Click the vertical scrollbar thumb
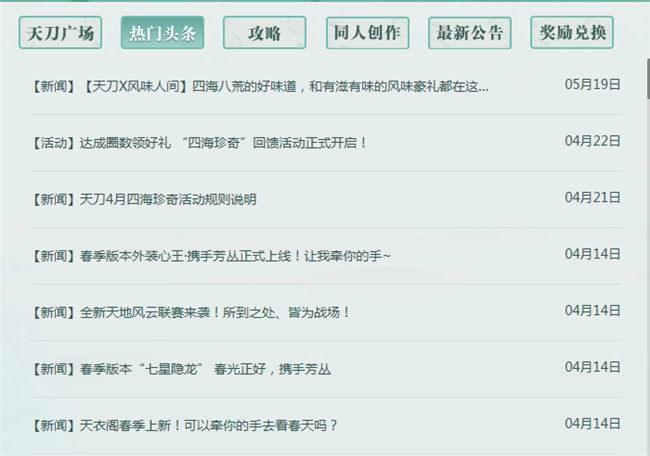This screenshot has height=456, width=650. [x=648, y=79]
